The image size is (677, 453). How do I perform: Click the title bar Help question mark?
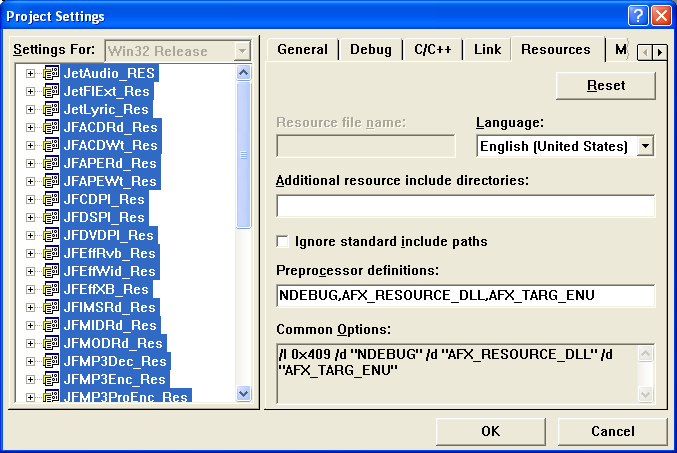(x=638, y=16)
